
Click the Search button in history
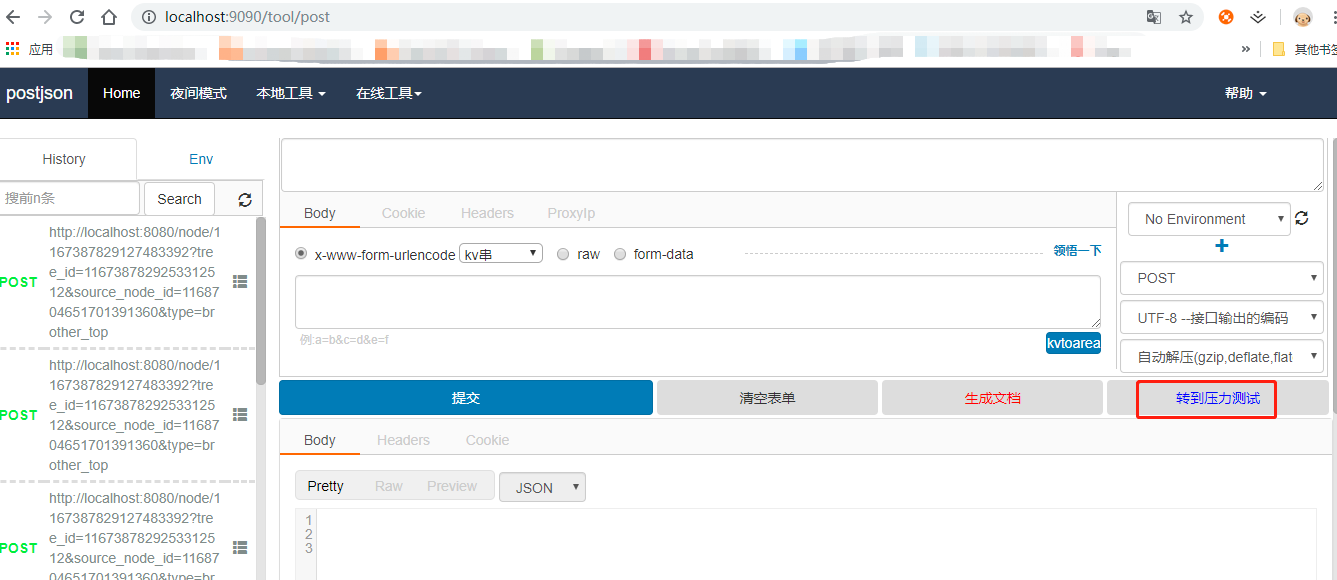tap(180, 199)
